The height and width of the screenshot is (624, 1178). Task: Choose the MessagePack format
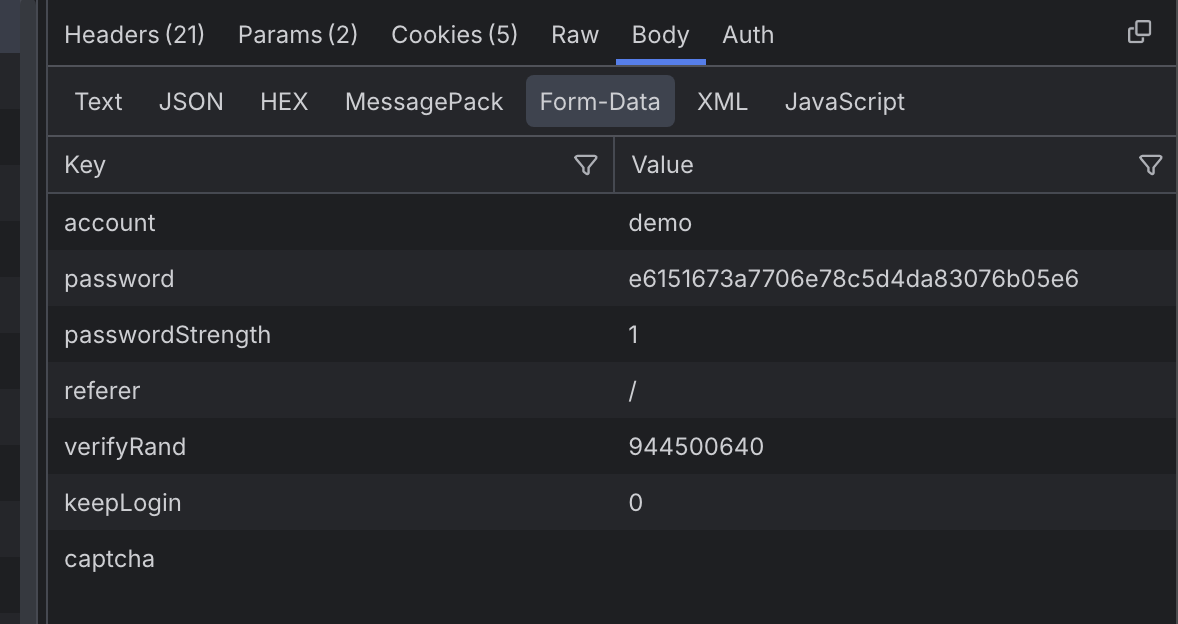coord(424,102)
